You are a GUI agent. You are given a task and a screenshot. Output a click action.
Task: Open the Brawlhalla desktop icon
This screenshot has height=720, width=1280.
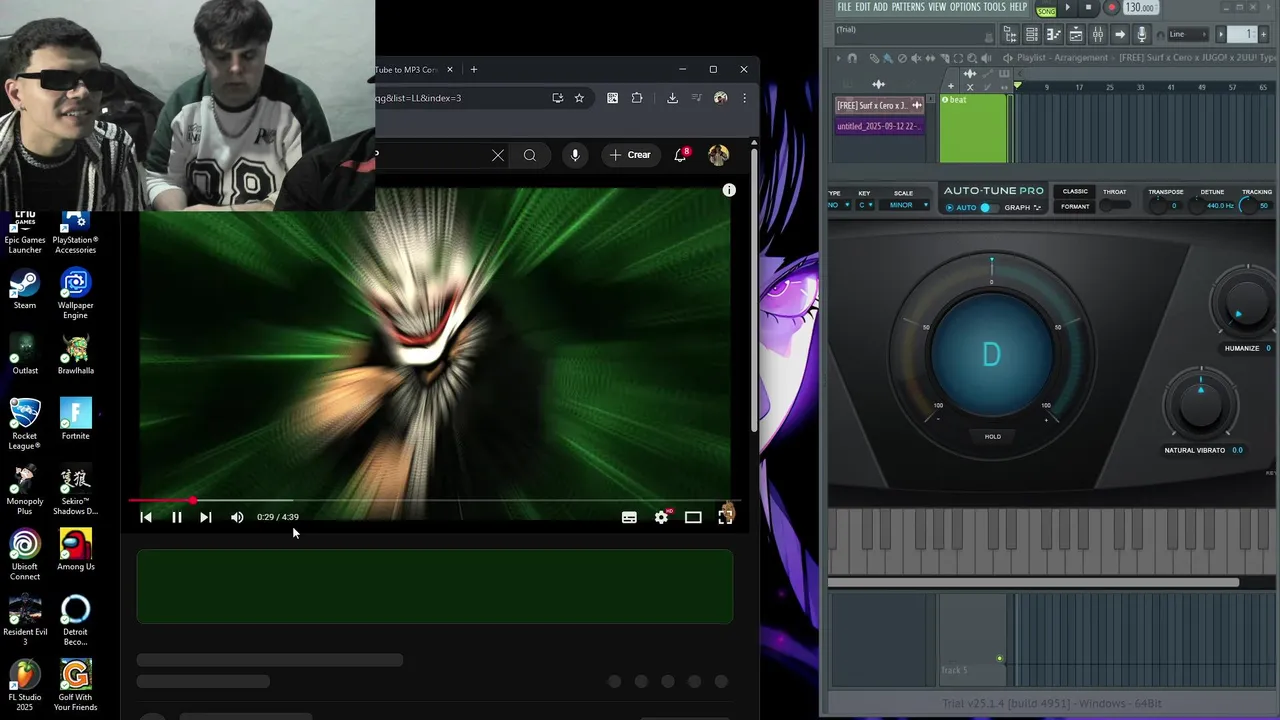tap(75, 355)
